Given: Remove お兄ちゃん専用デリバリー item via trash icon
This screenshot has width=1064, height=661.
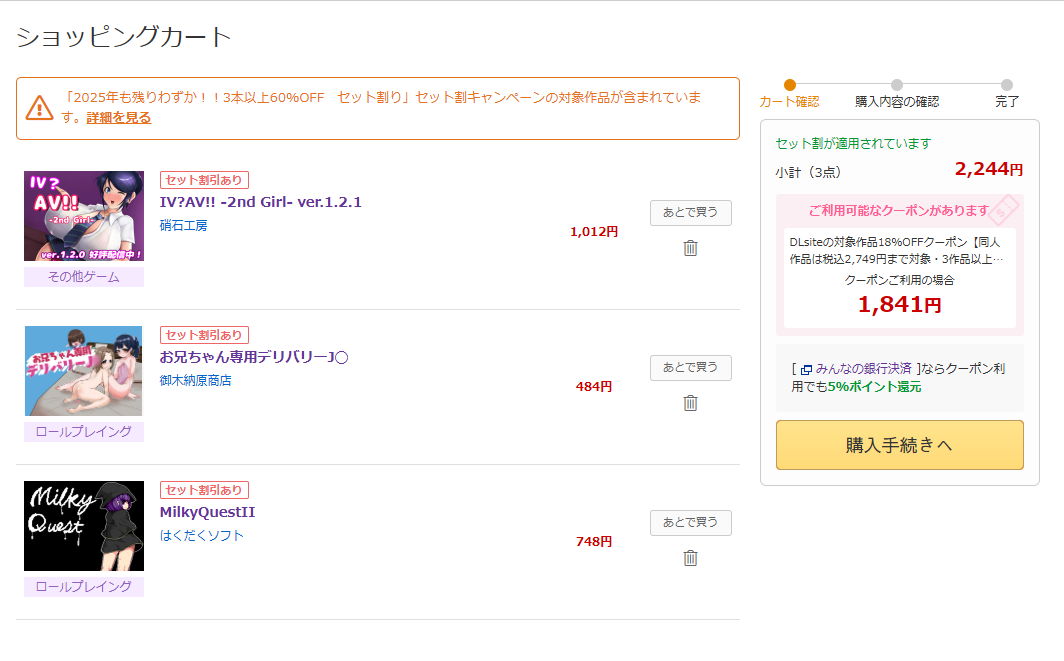Looking at the screenshot, I should [690, 403].
